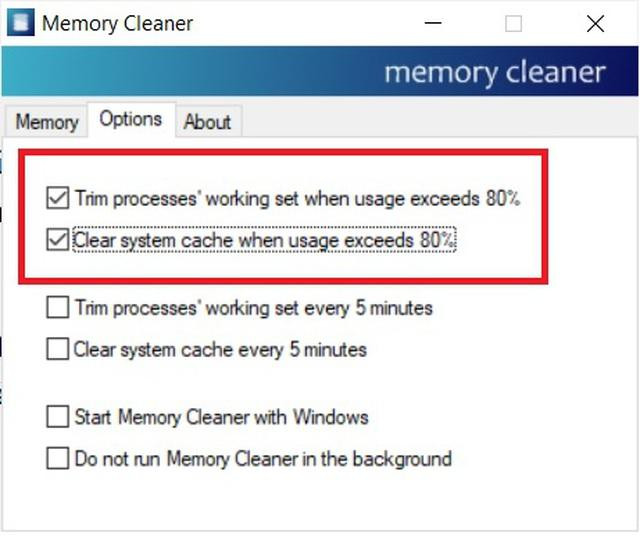Click the grayed-out maximize window button
The width and height of the screenshot is (640, 536).
click(x=514, y=23)
